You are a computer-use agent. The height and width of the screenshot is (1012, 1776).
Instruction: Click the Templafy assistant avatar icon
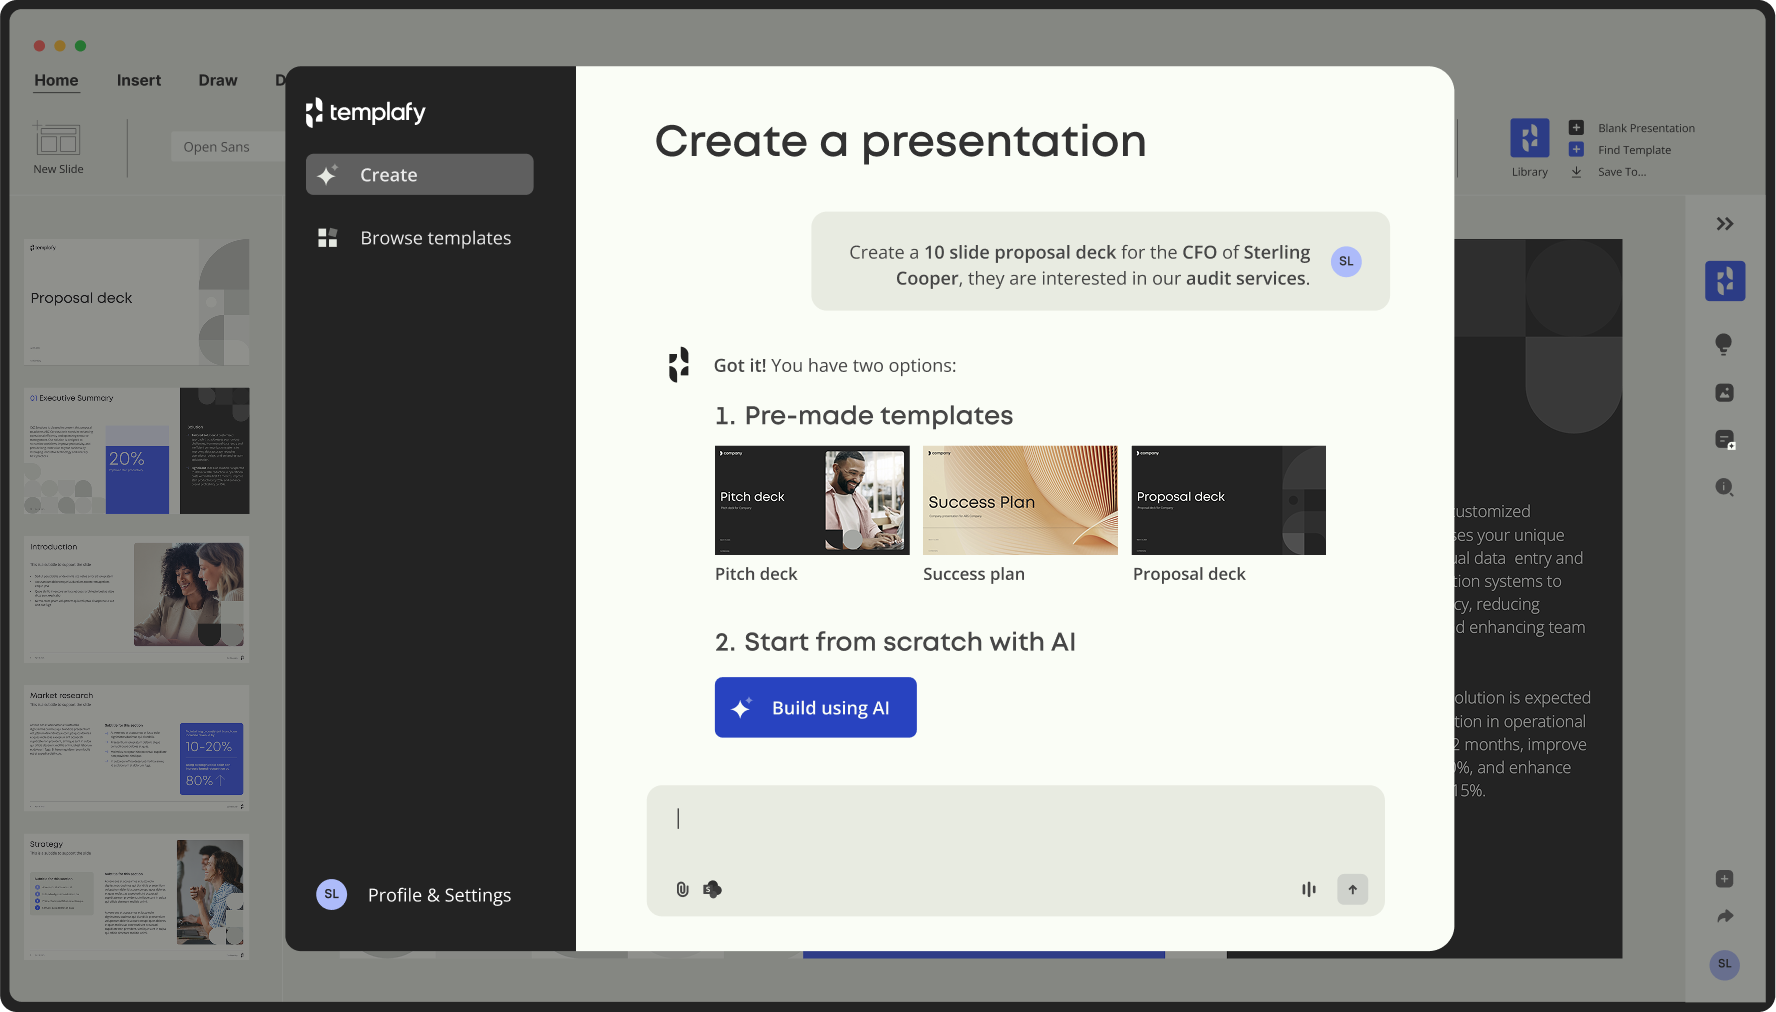pos(679,365)
